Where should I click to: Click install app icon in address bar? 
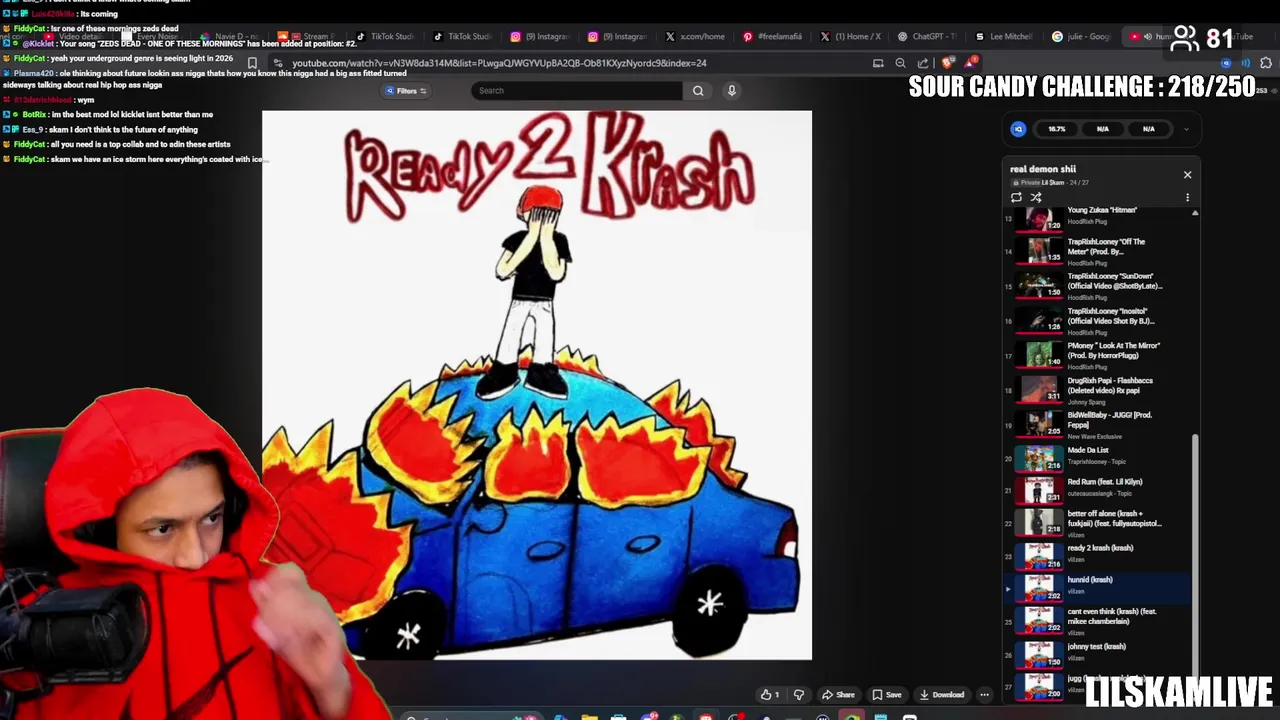(878, 63)
